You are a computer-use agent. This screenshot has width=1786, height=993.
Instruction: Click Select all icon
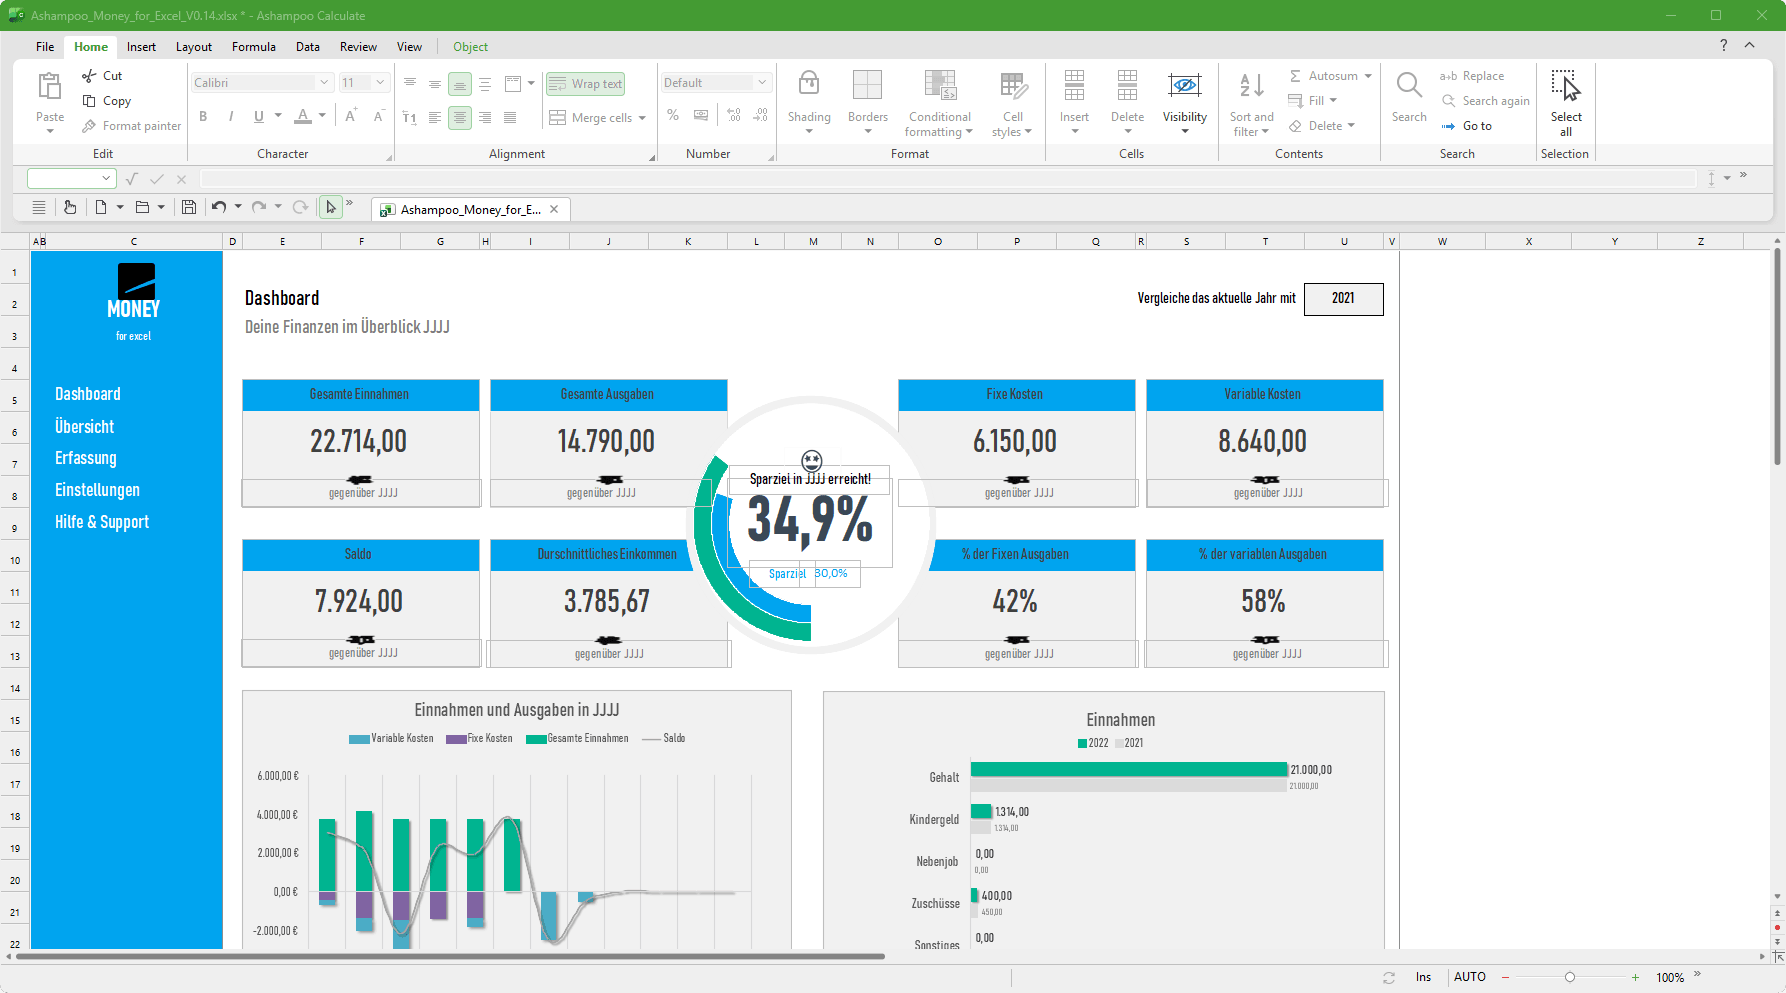point(1565,86)
